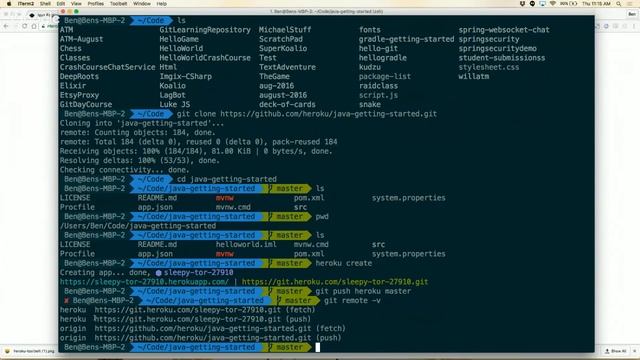Click the Wi-Fi status icon in the menu bar
640x360 pixels.
tap(553, 3)
